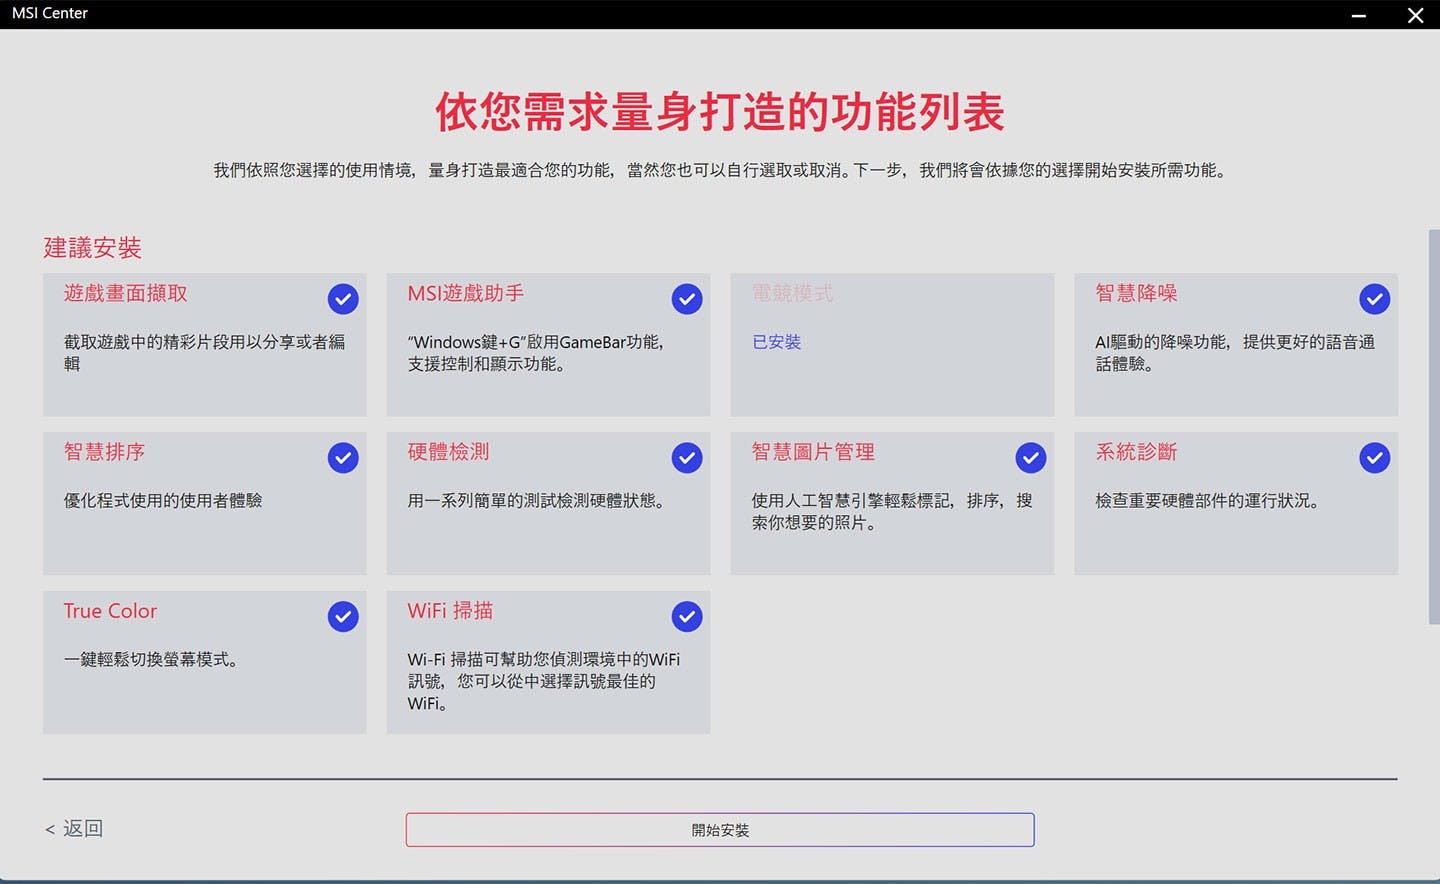Toggle the 硬體檢測 checkmark
Screen dimensions: 1440x884
pos(687,458)
